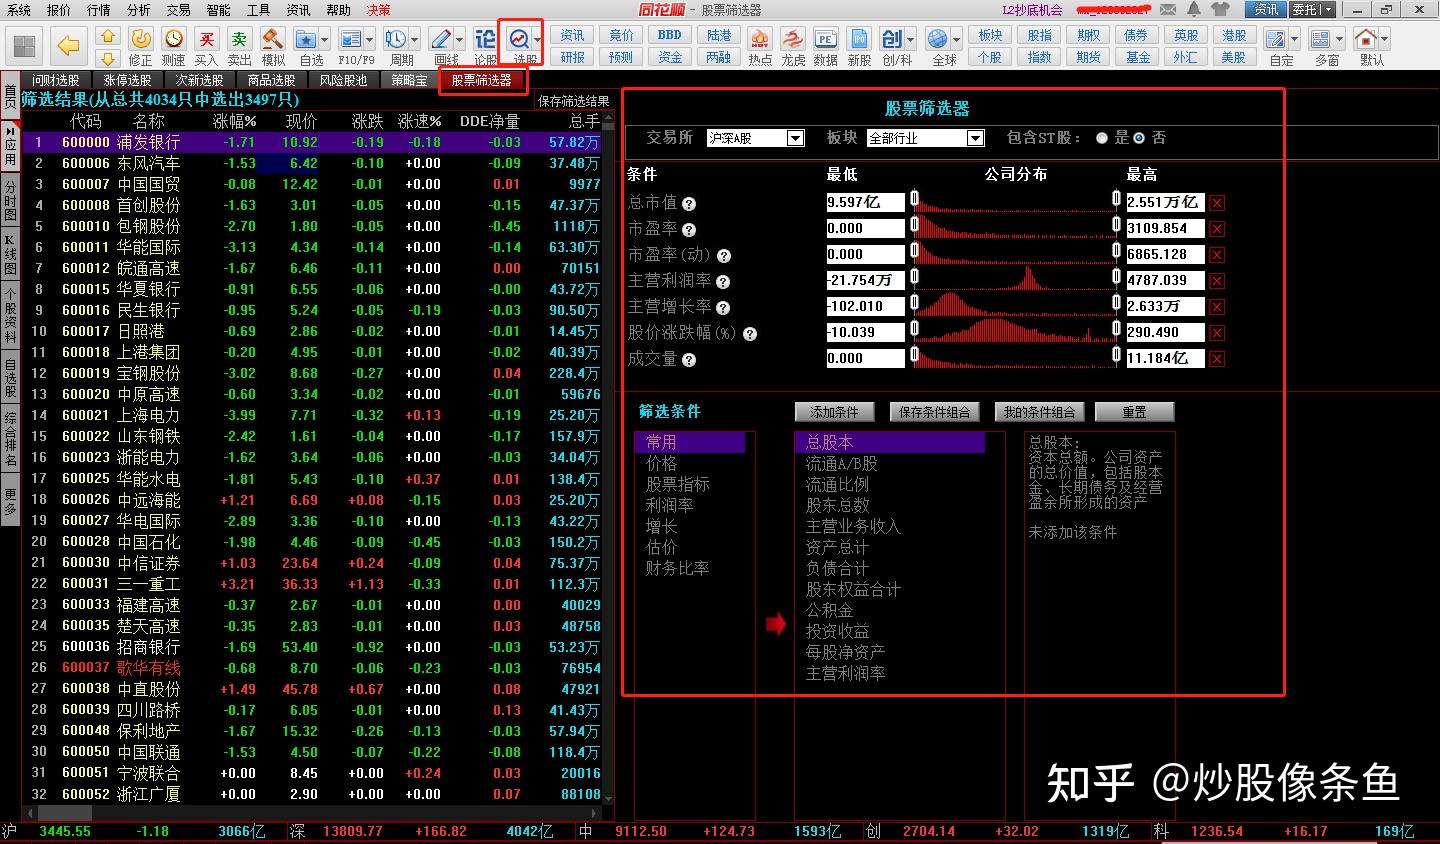Click the 周期 period clock icon

395,39
